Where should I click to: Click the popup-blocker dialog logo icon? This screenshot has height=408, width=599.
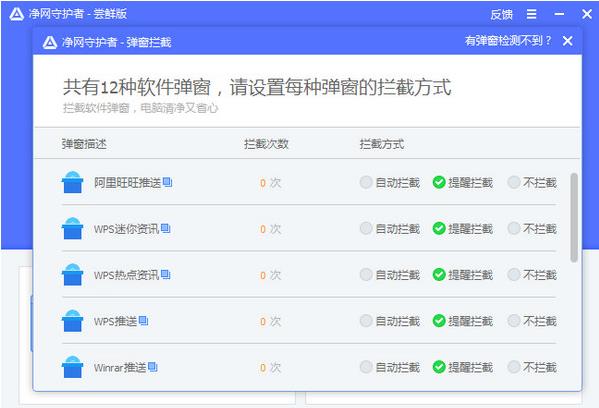50,42
